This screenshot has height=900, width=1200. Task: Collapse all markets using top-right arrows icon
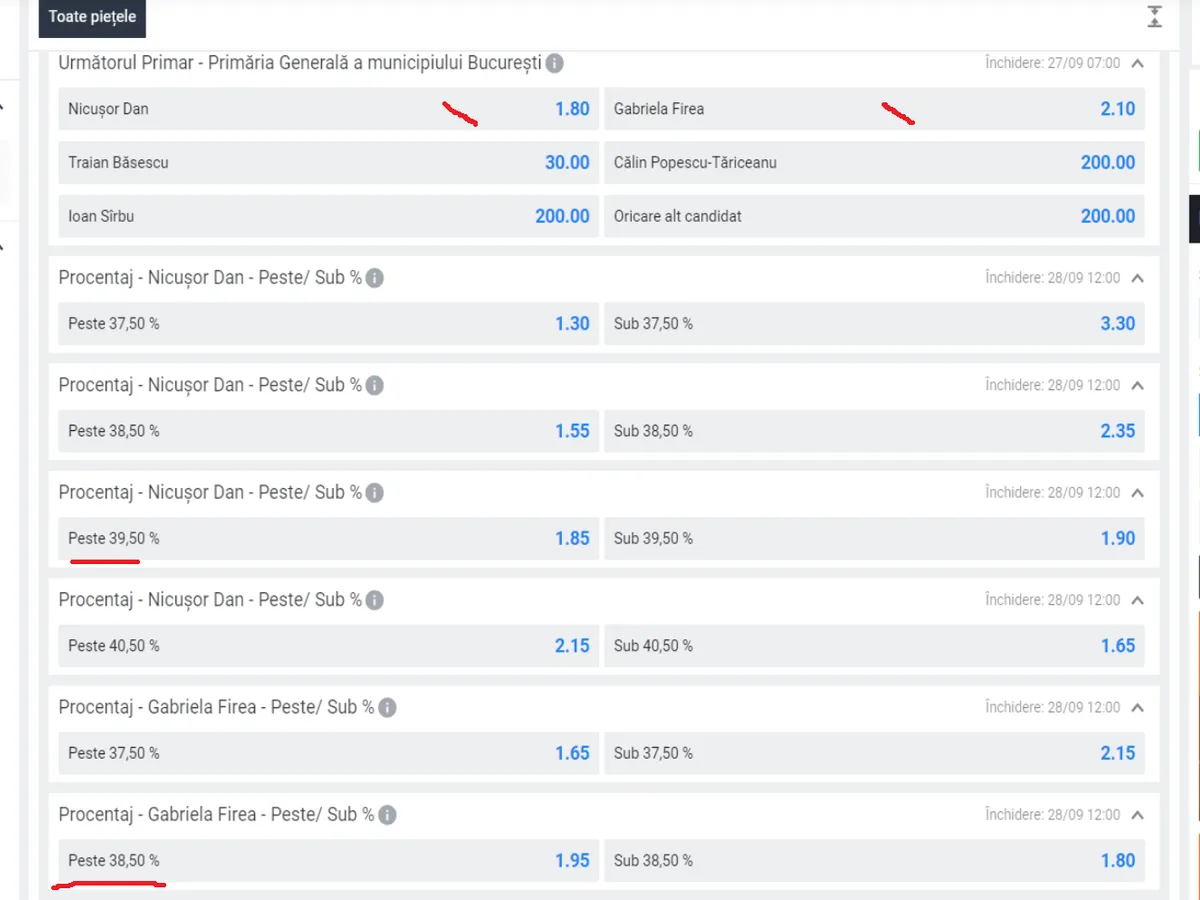(1154, 16)
